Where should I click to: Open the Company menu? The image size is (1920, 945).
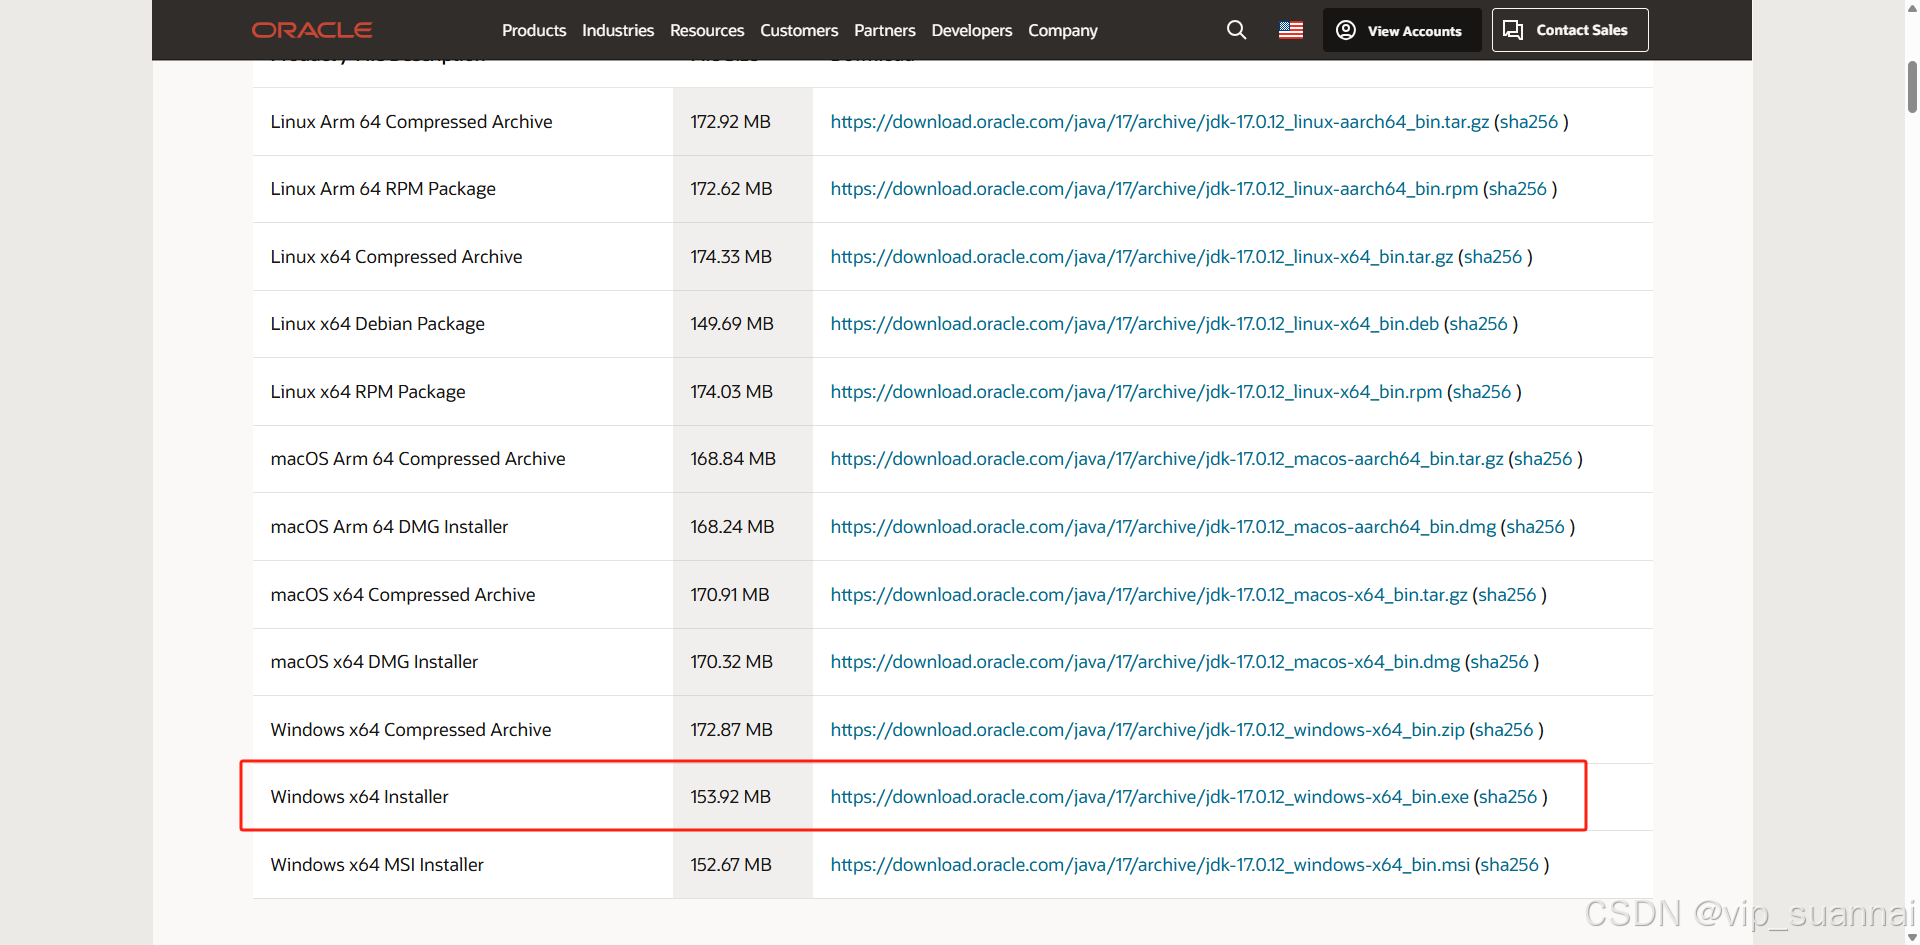(x=1063, y=30)
